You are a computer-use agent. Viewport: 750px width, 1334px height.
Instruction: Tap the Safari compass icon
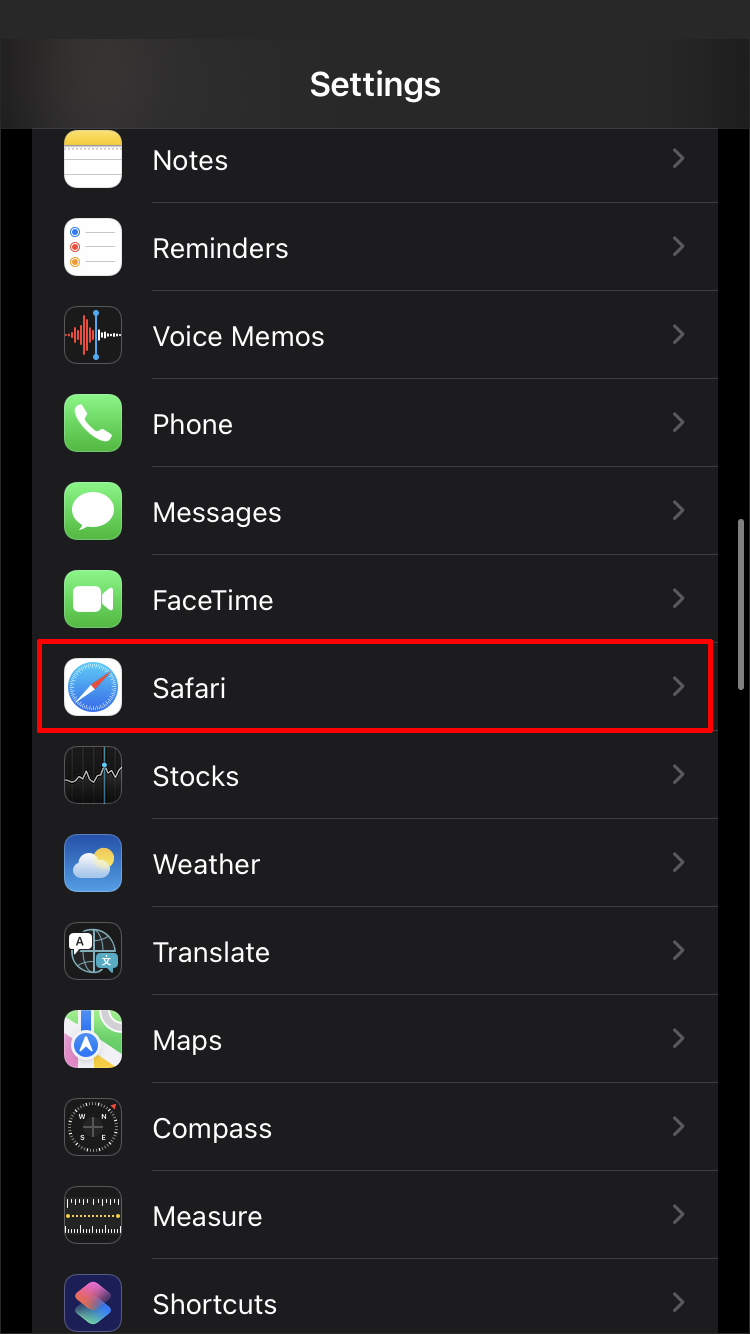[93, 687]
